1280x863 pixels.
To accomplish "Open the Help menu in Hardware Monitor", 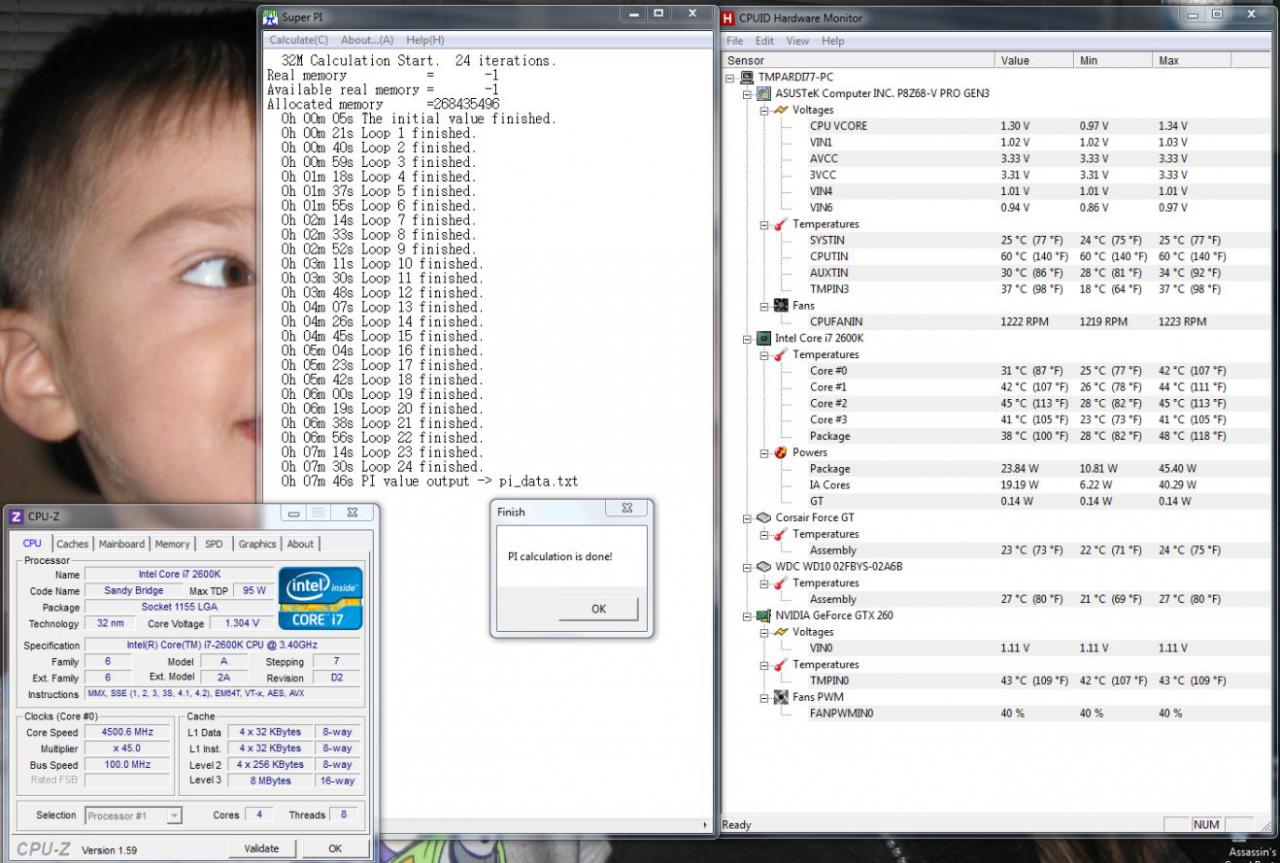I will [833, 41].
